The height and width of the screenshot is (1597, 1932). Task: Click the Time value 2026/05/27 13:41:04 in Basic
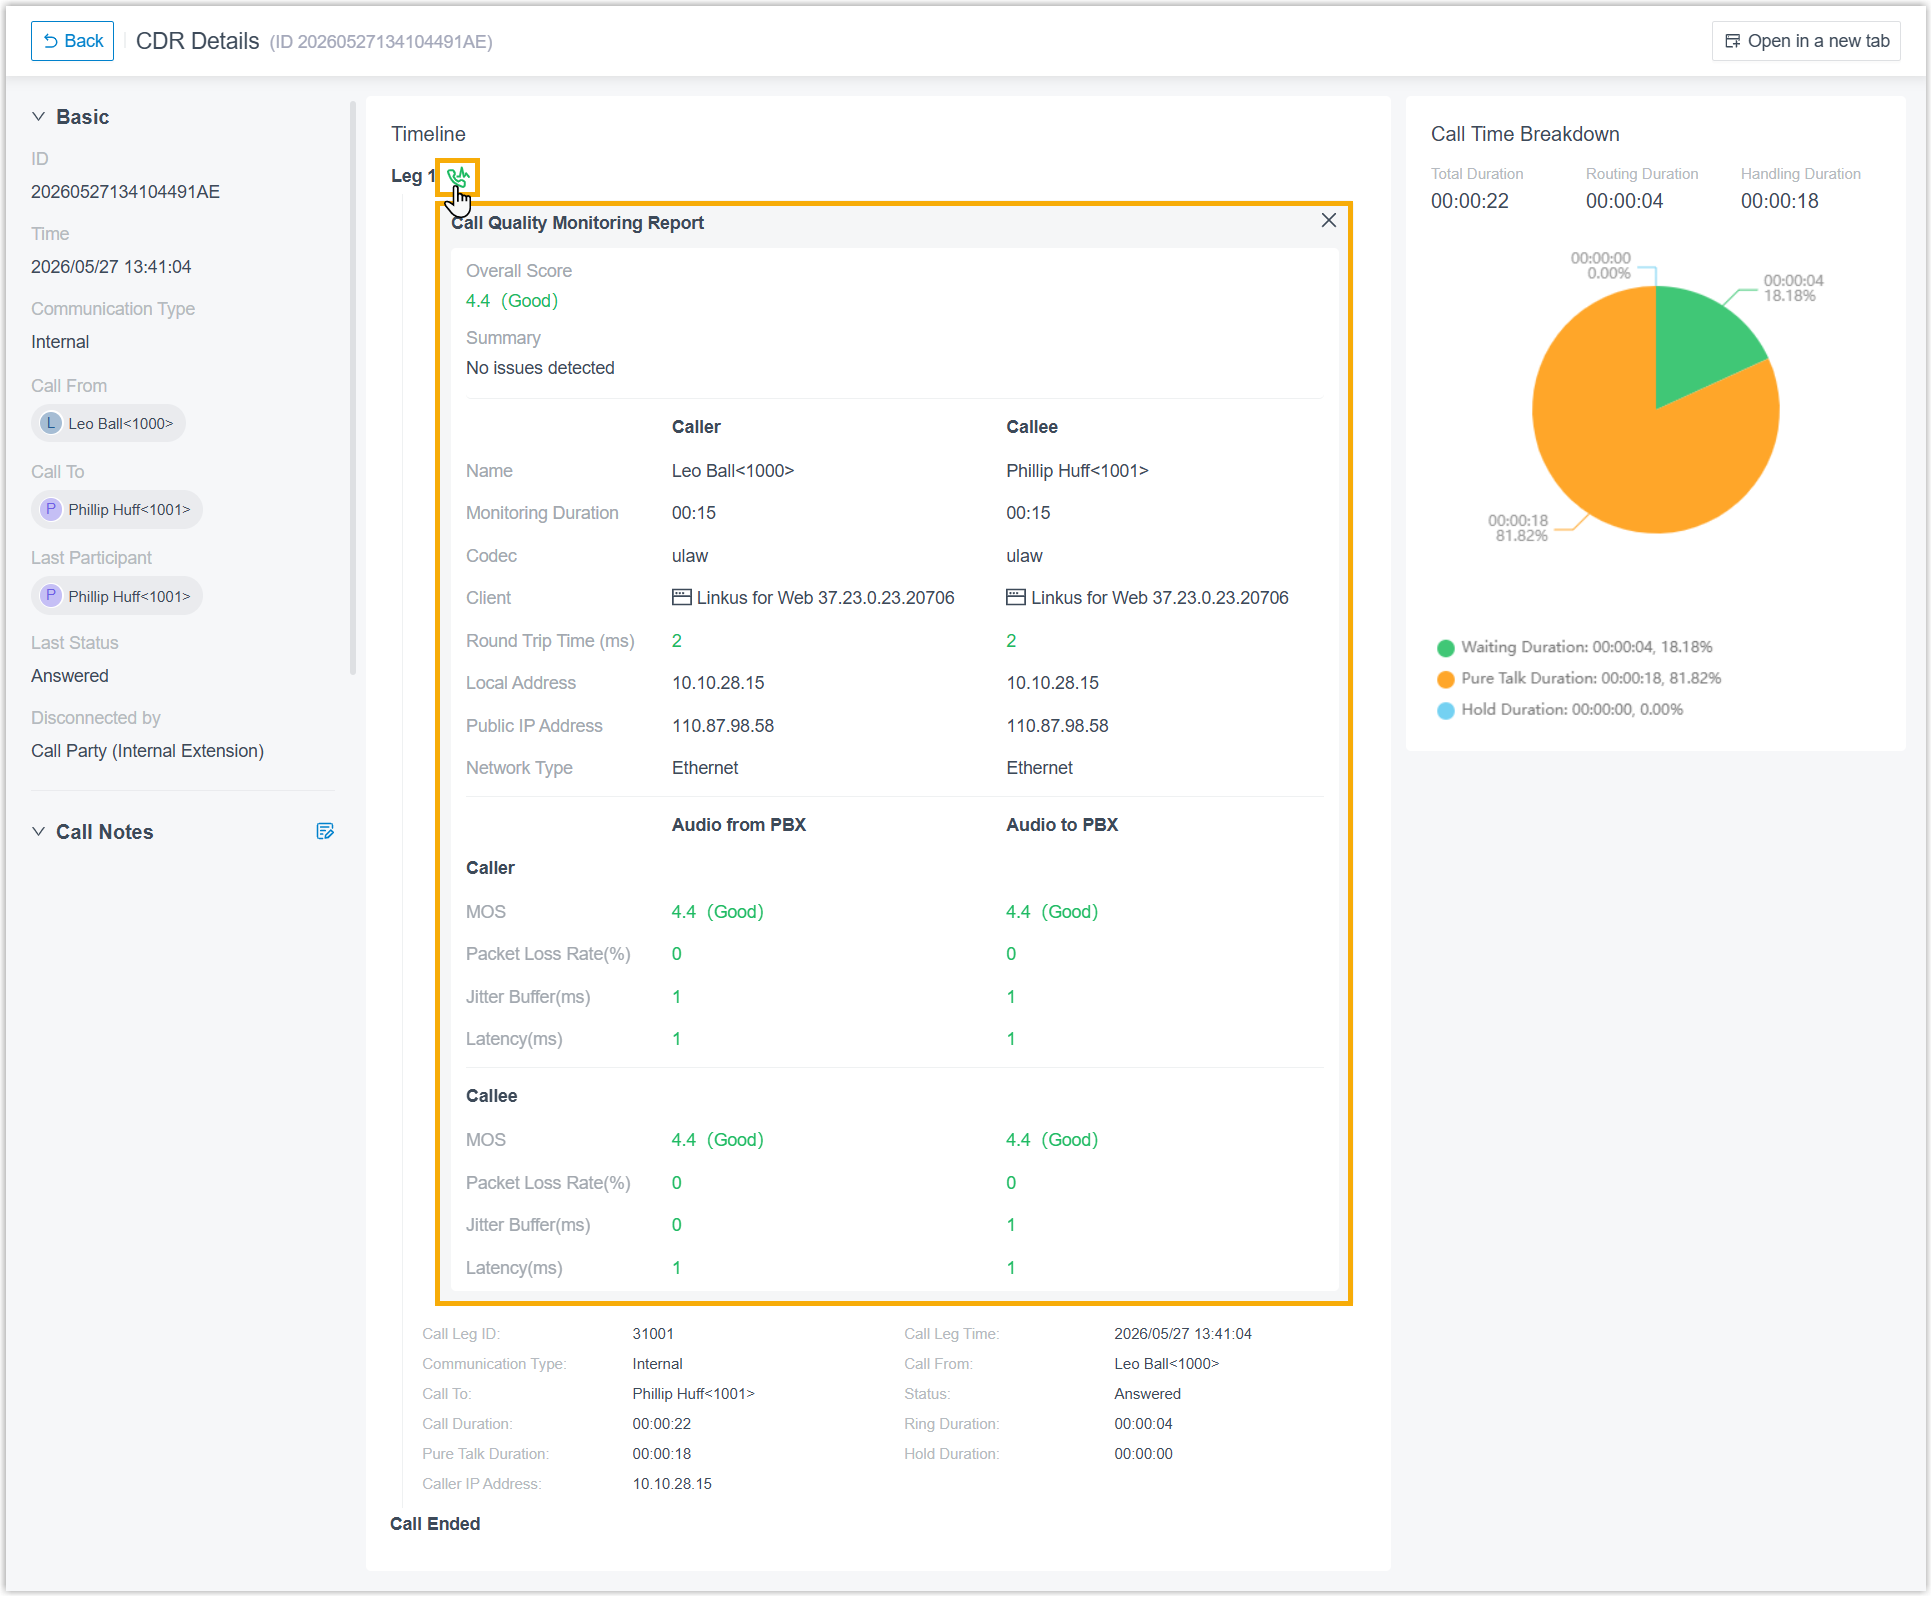click(110, 266)
